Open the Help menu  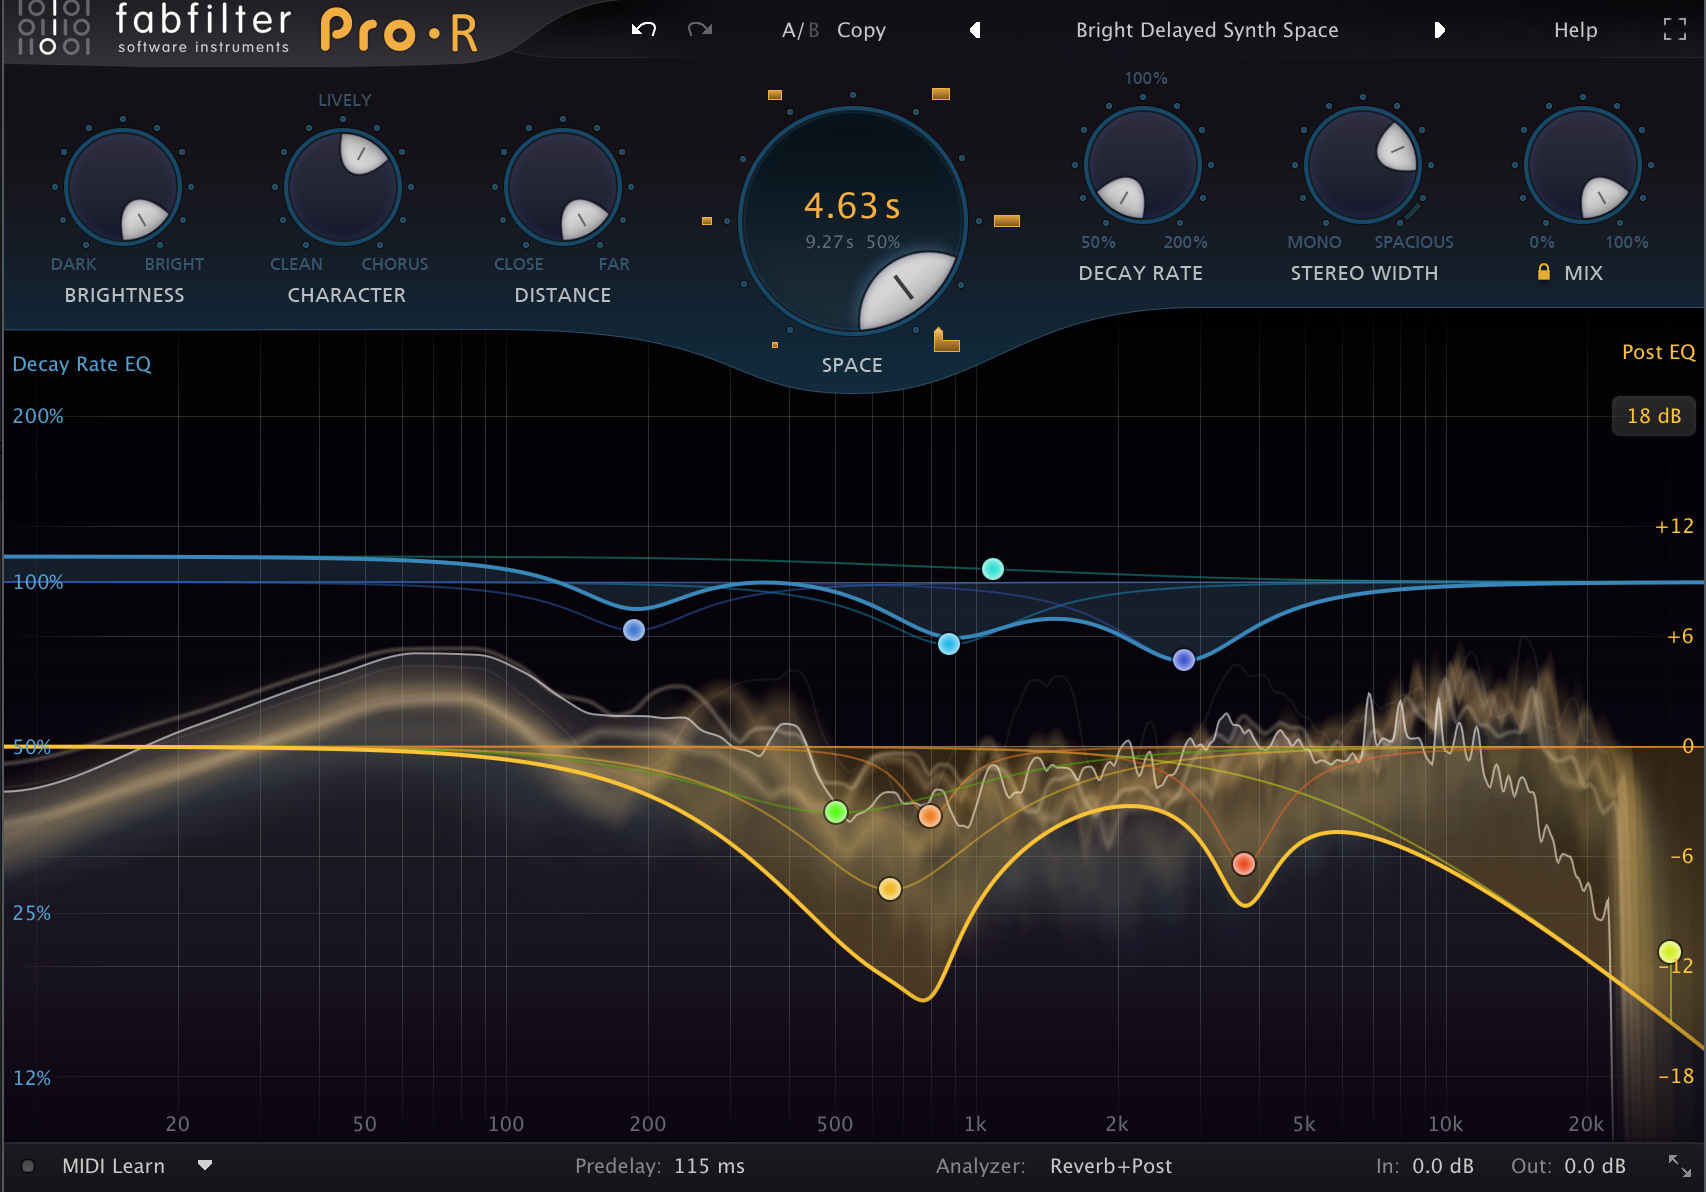tap(1575, 30)
